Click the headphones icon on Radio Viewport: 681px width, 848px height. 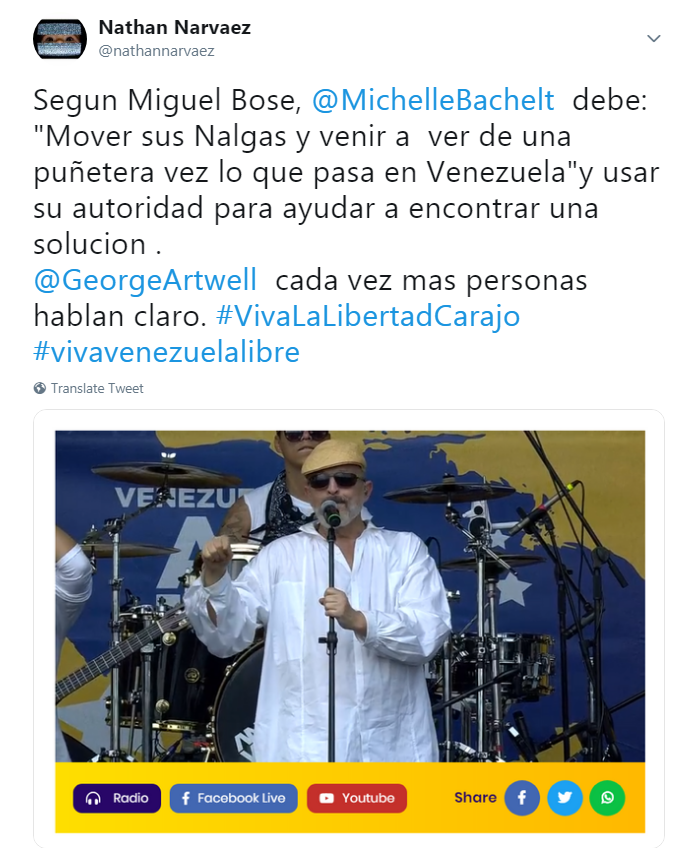click(93, 798)
